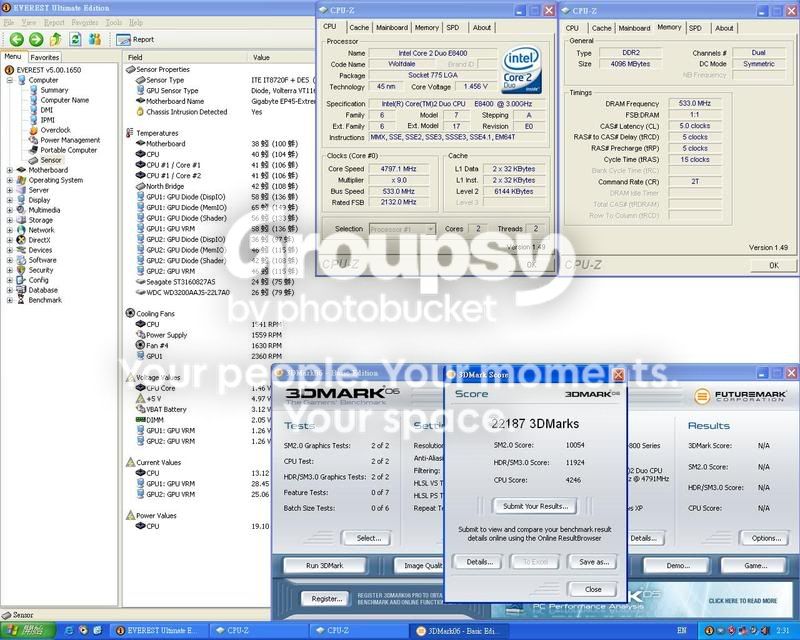Expand the Storage tree node
Screen dimensions: 800x640
tap(9, 220)
